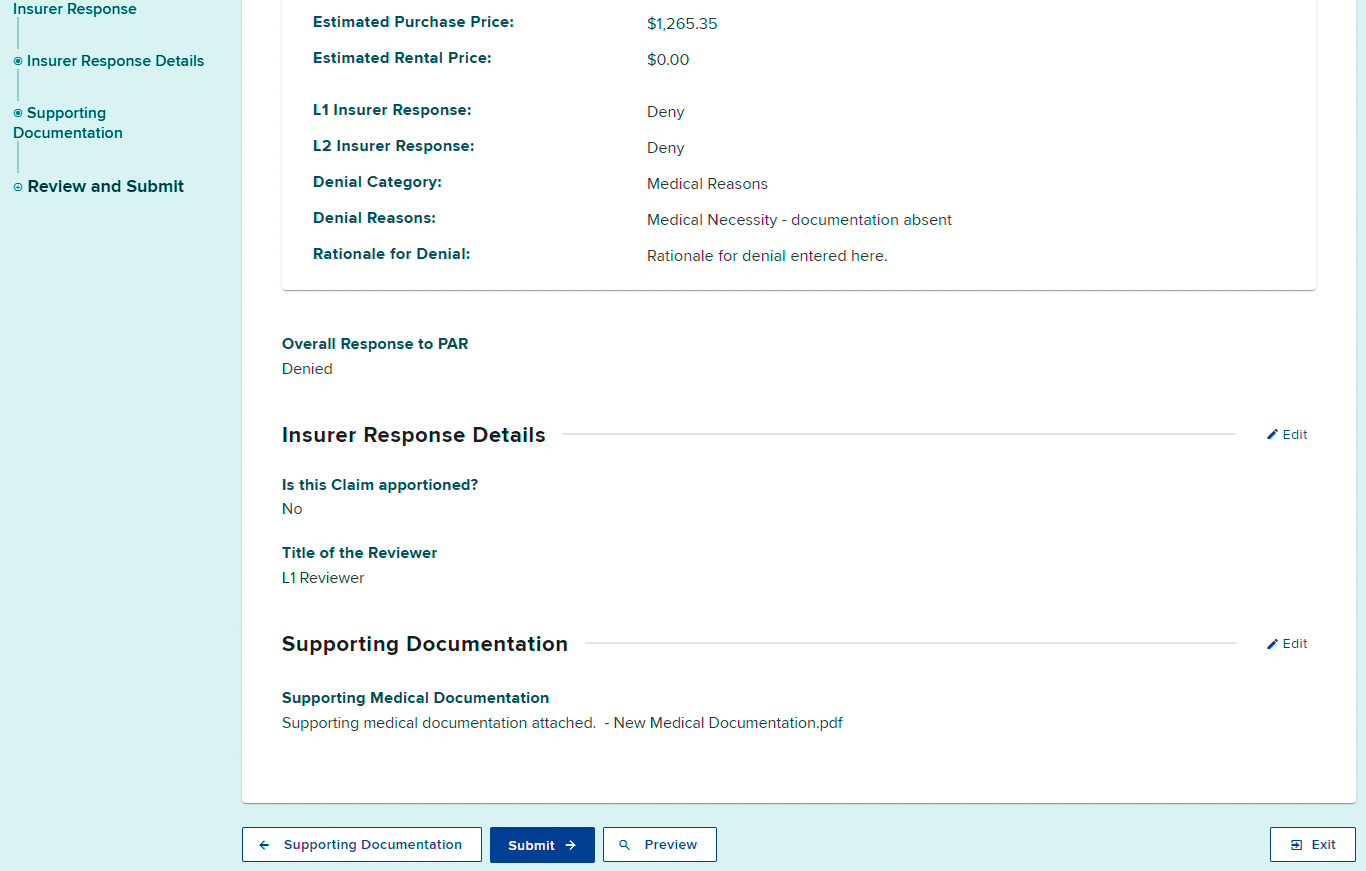Viewport: 1366px width, 871px height.
Task: Click the $1,265.35 estimated purchase price
Action: [x=682, y=24]
